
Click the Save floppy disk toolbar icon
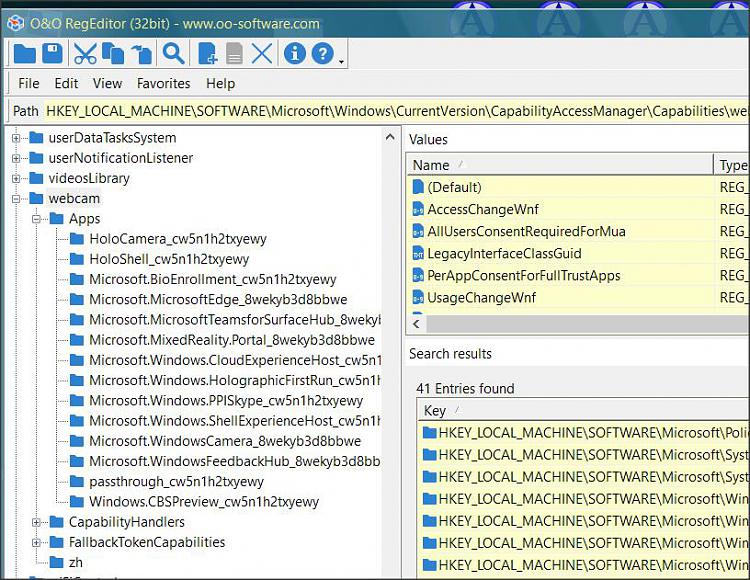point(52,54)
